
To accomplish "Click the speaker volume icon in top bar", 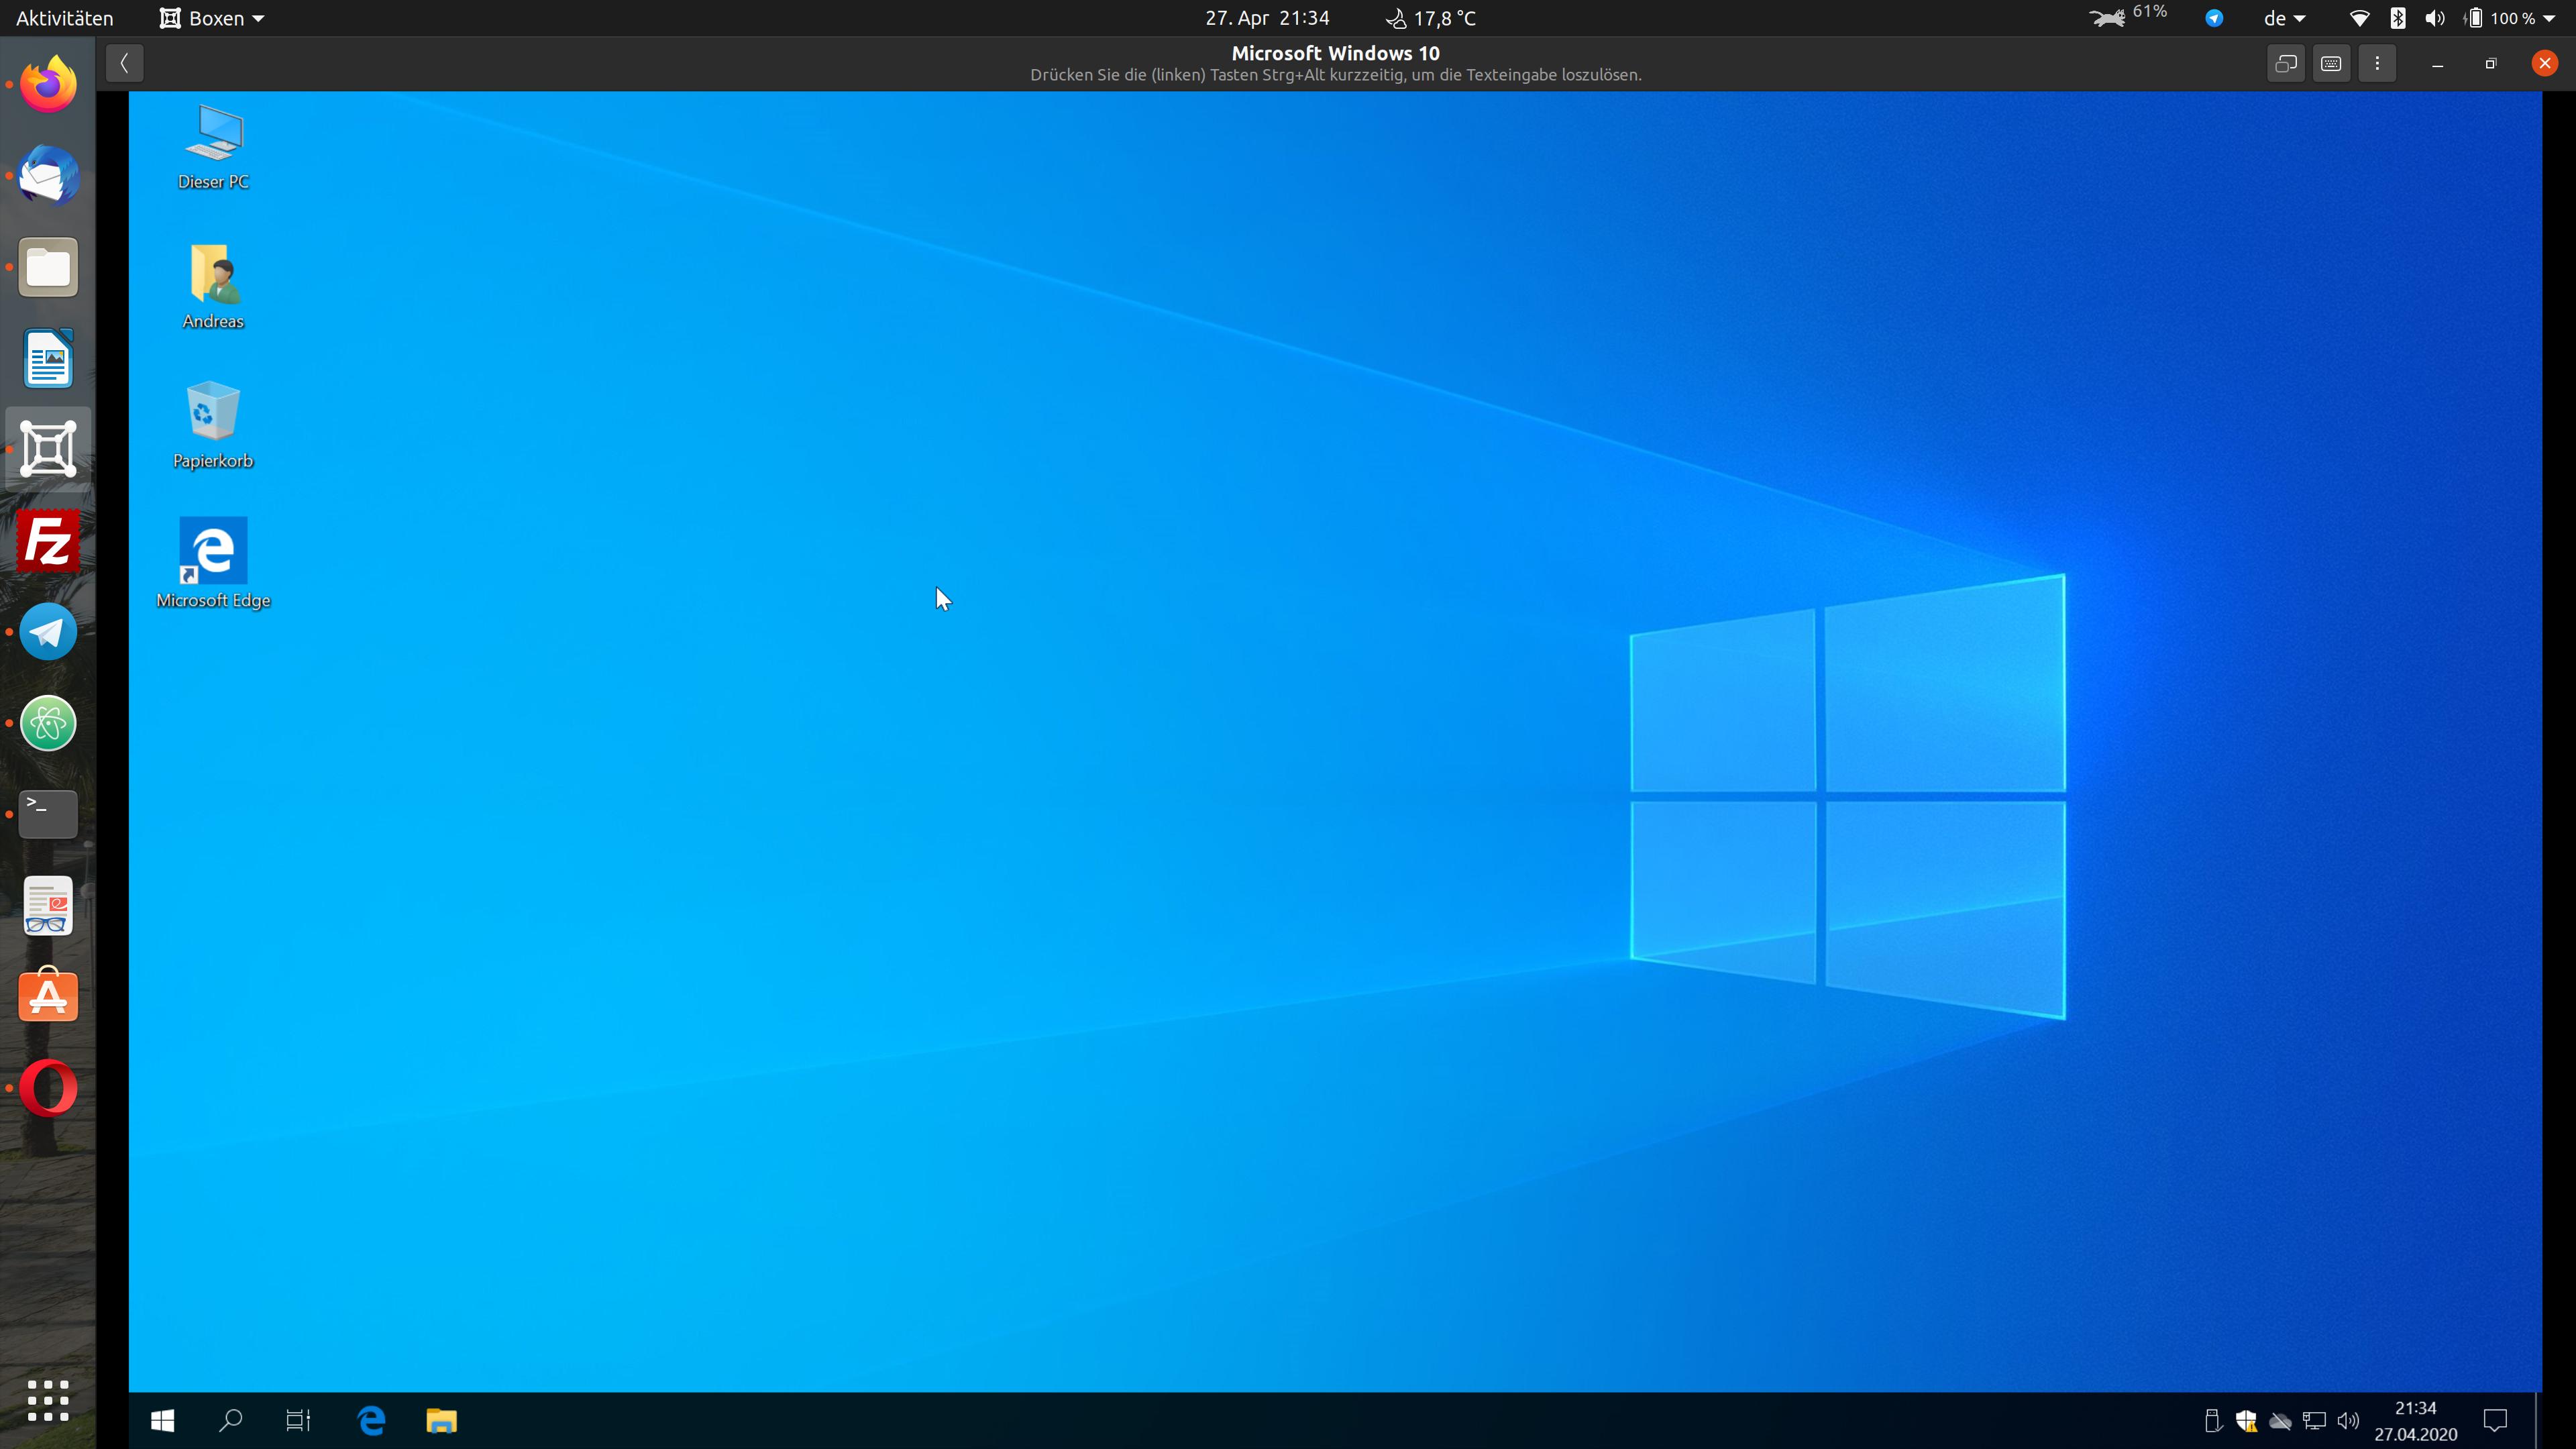I will click(x=2435, y=18).
